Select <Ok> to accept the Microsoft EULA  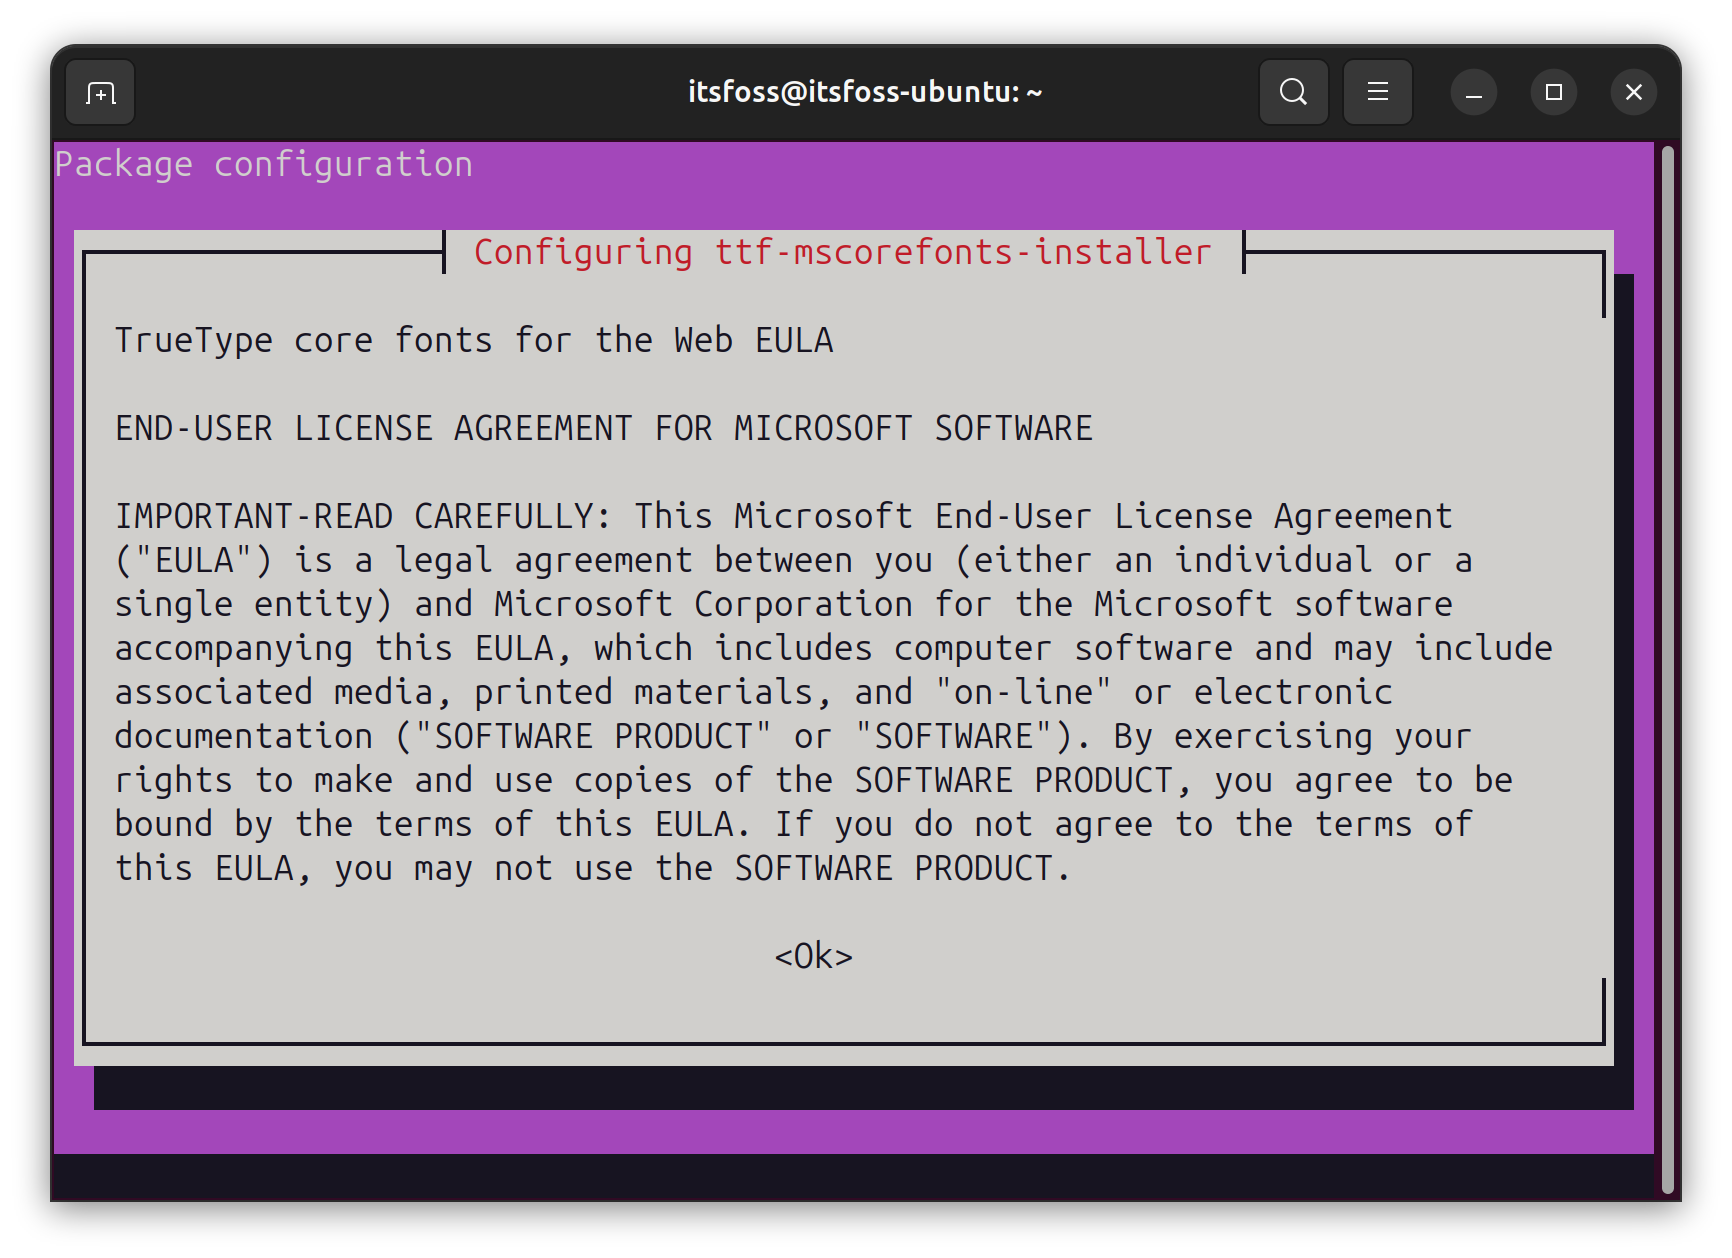(813, 955)
